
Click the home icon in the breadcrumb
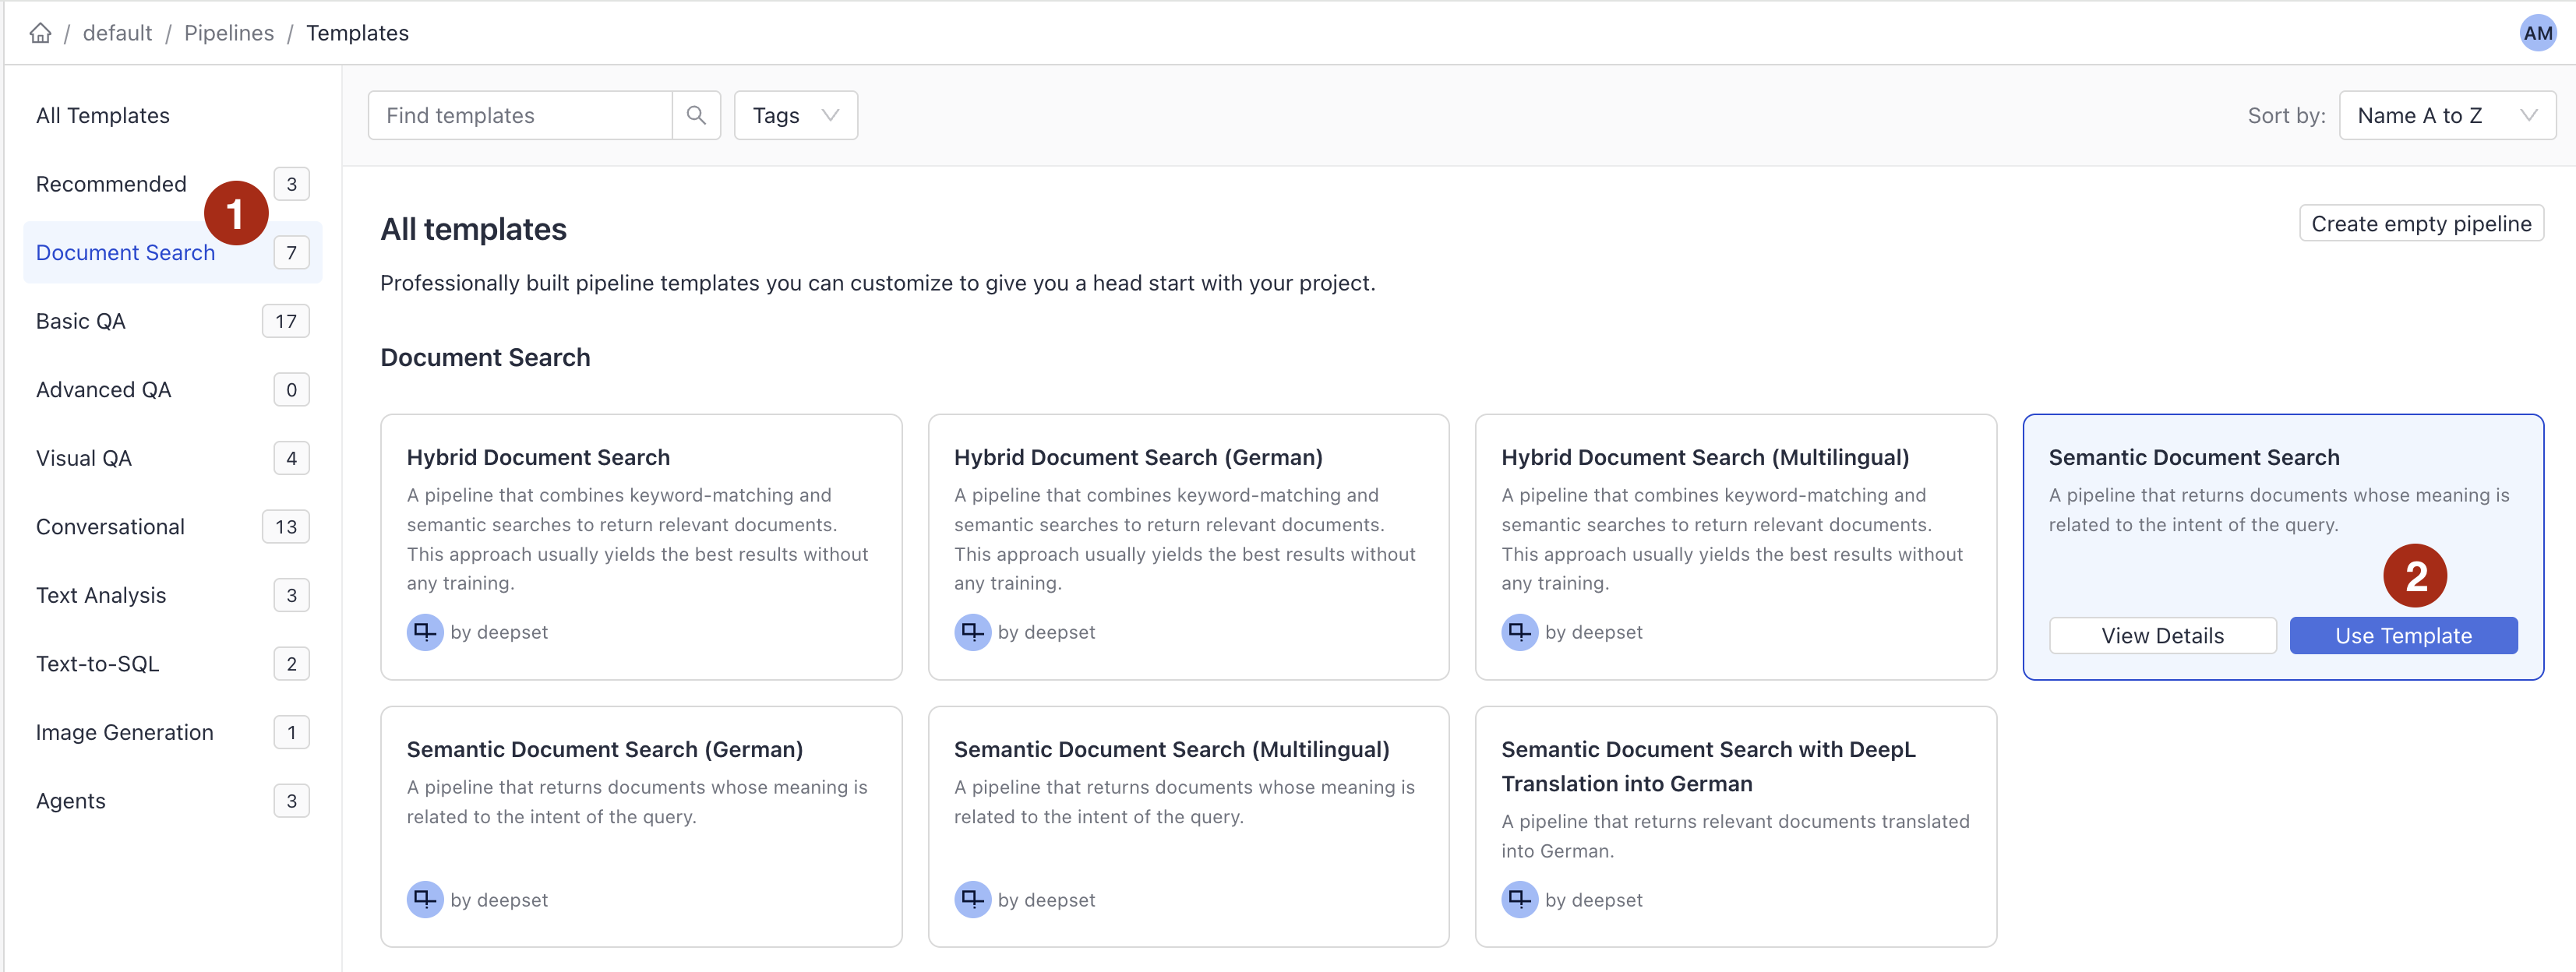coord(40,32)
